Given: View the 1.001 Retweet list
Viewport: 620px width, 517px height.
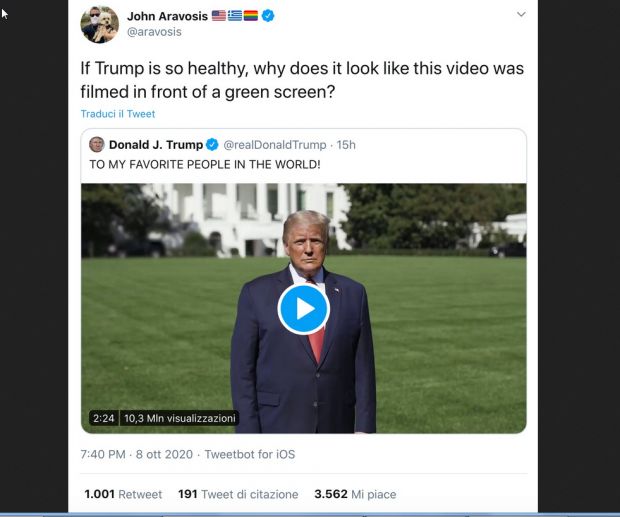Looking at the screenshot, I should coord(123,494).
